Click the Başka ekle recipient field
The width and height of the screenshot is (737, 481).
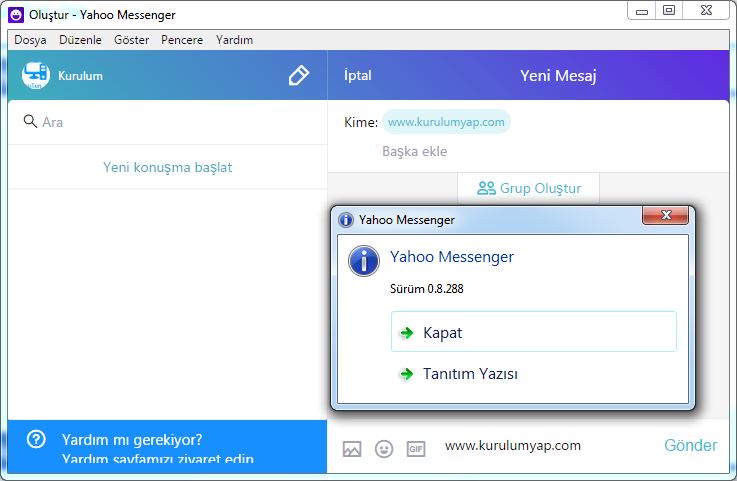(x=415, y=151)
